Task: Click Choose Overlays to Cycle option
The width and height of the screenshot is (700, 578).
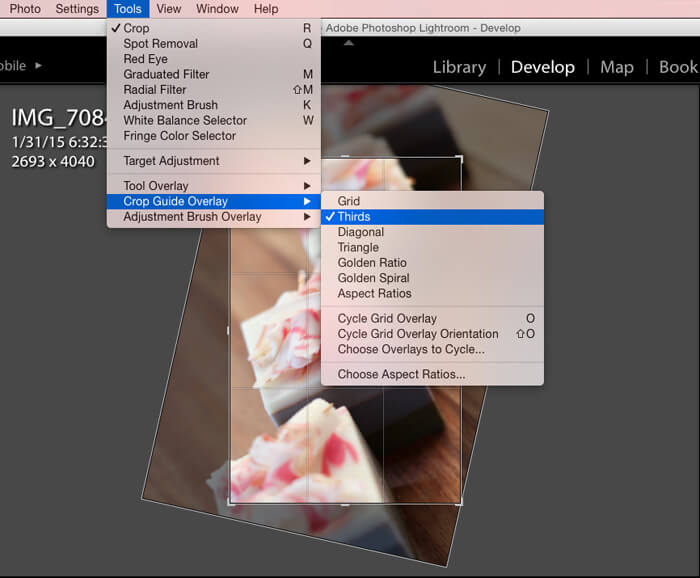Action: click(411, 349)
